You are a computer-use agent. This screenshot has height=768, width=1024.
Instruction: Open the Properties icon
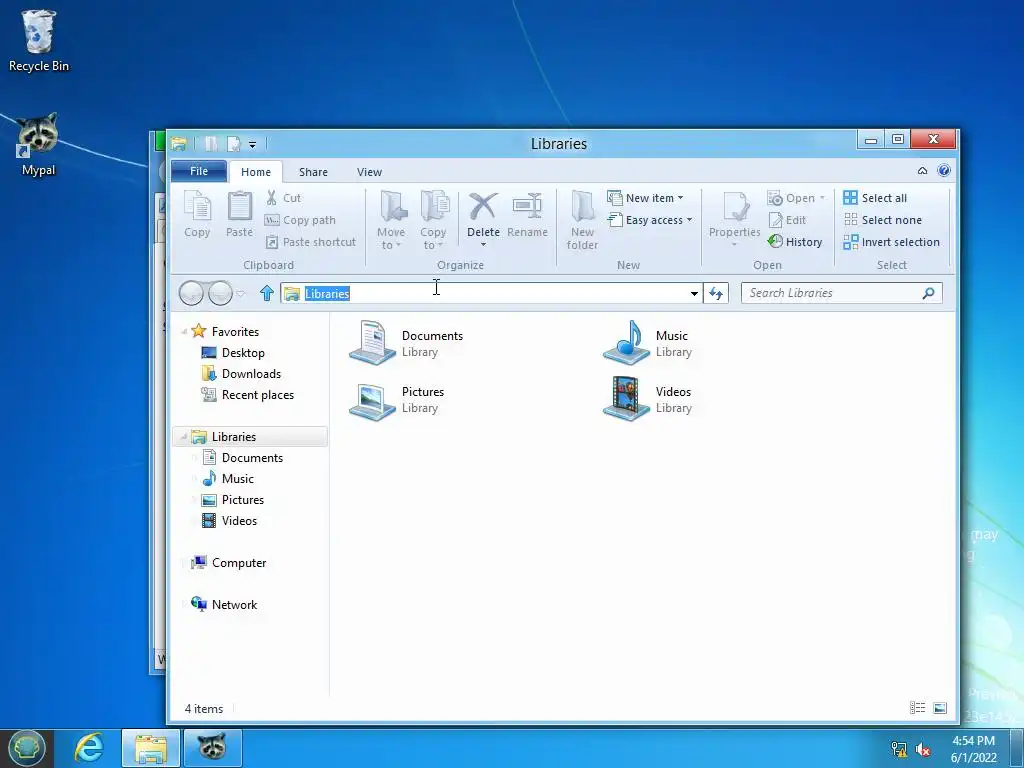coord(735,206)
